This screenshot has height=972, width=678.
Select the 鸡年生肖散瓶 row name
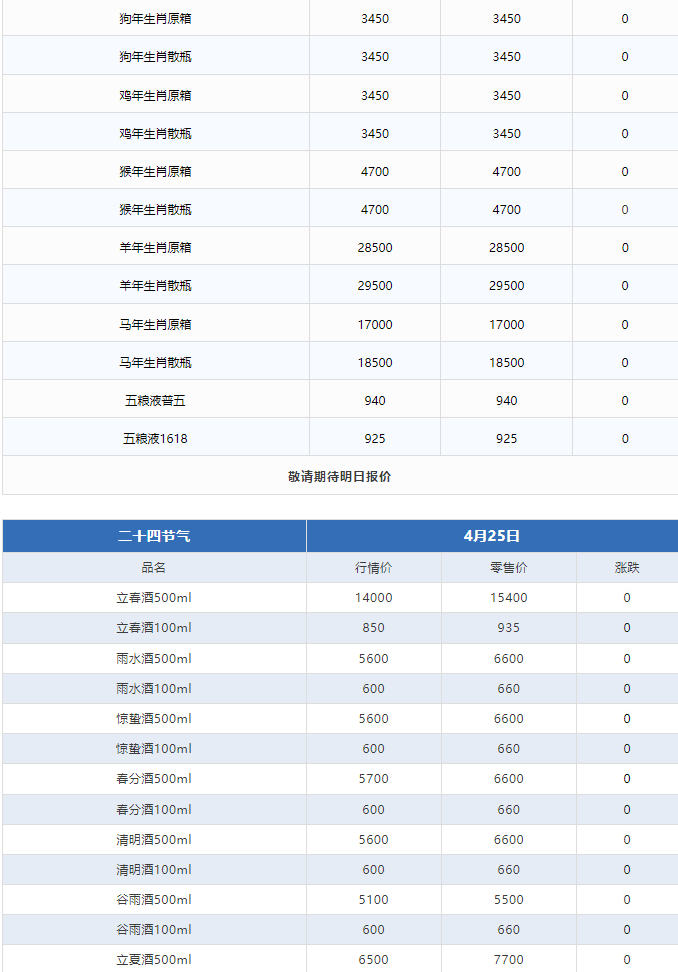tap(155, 133)
